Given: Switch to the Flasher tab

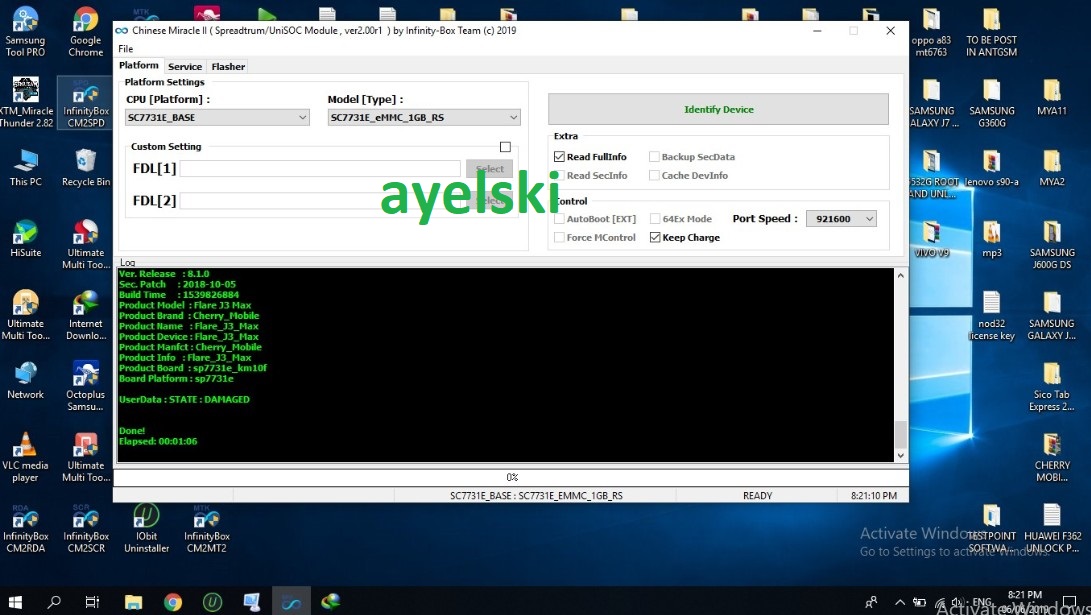Looking at the screenshot, I should pos(228,67).
